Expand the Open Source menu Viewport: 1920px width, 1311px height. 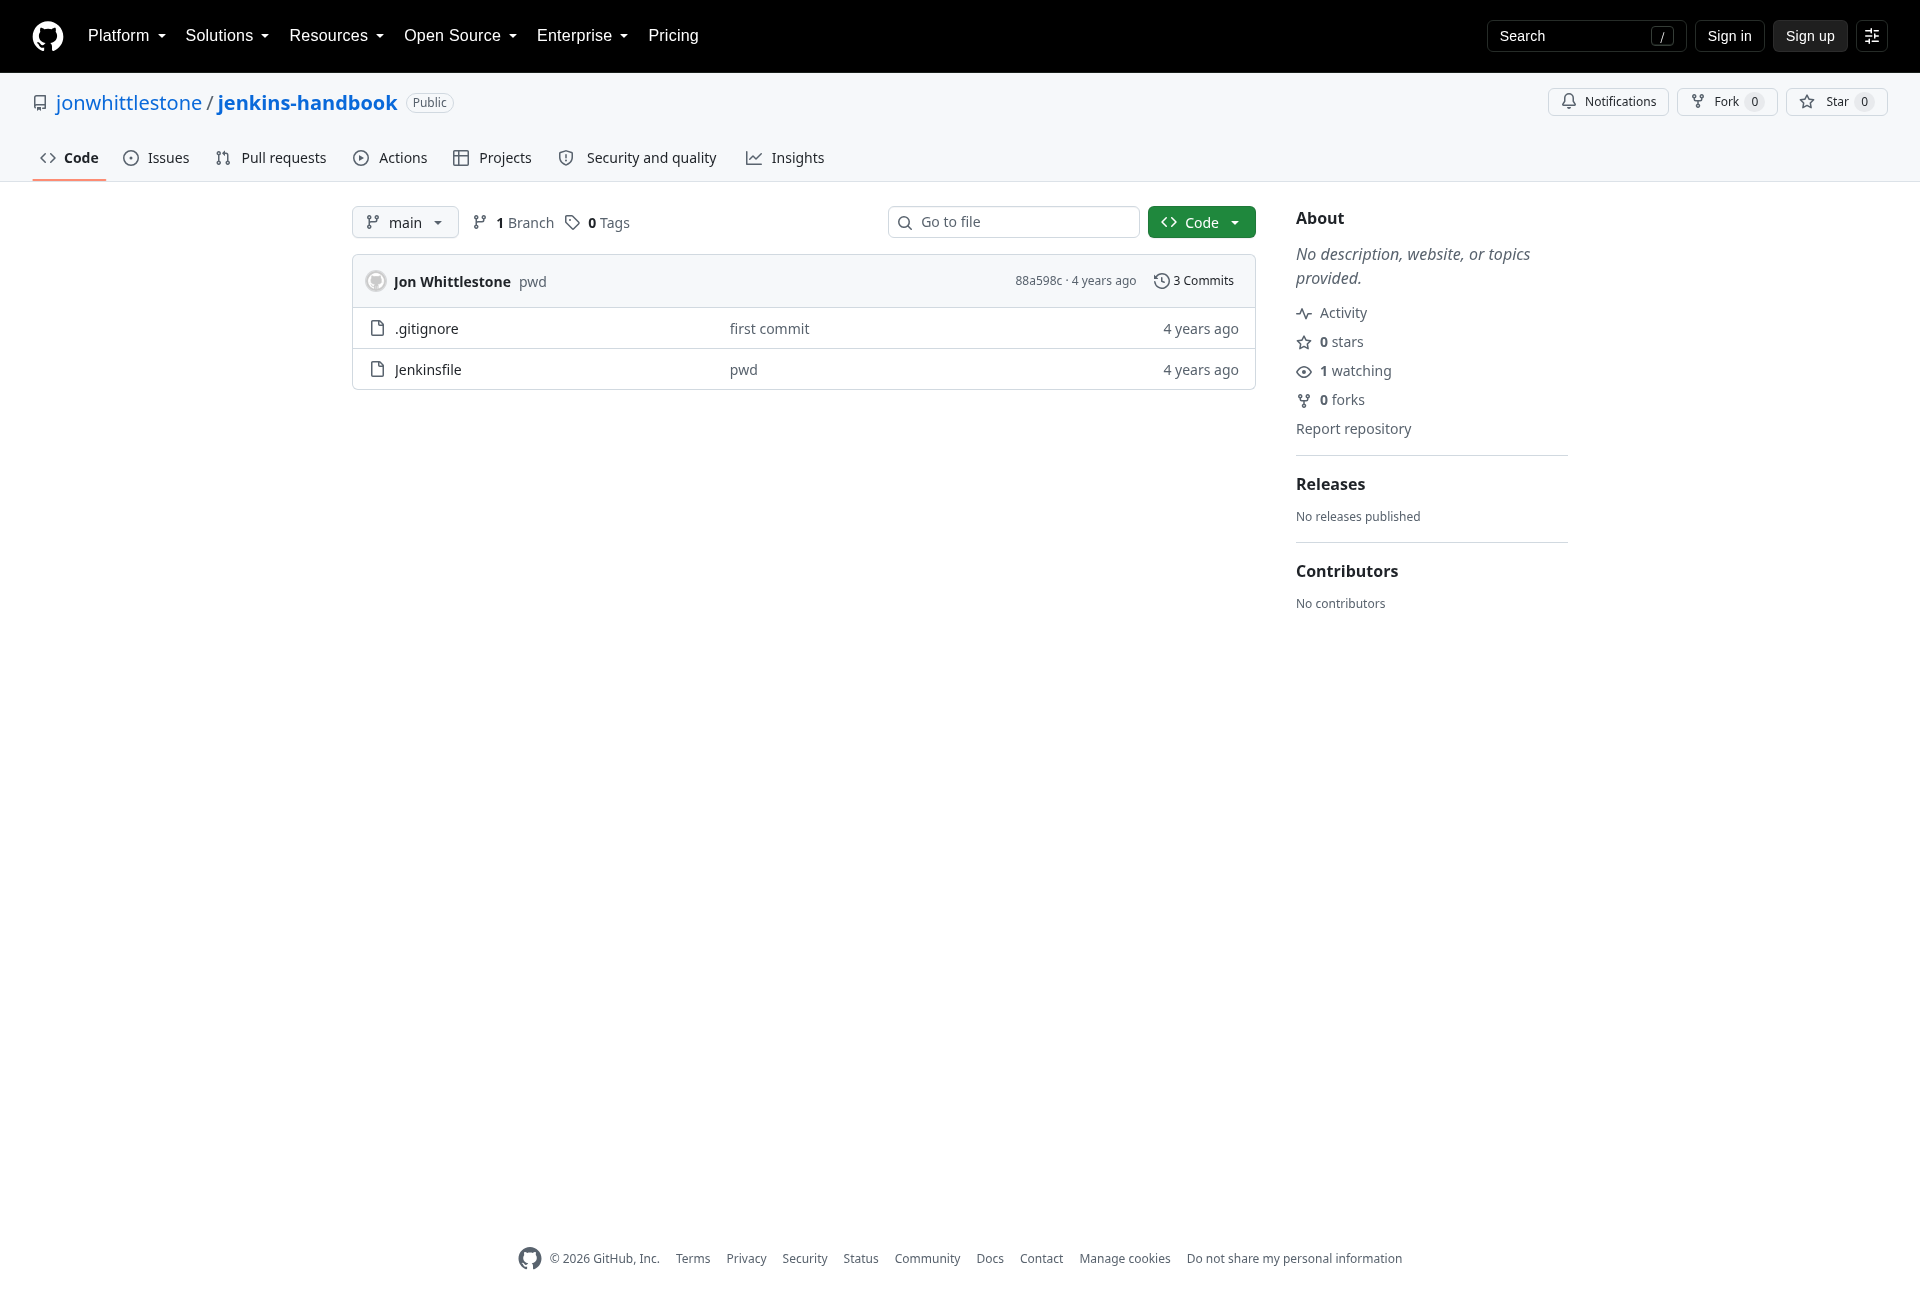tap(460, 36)
